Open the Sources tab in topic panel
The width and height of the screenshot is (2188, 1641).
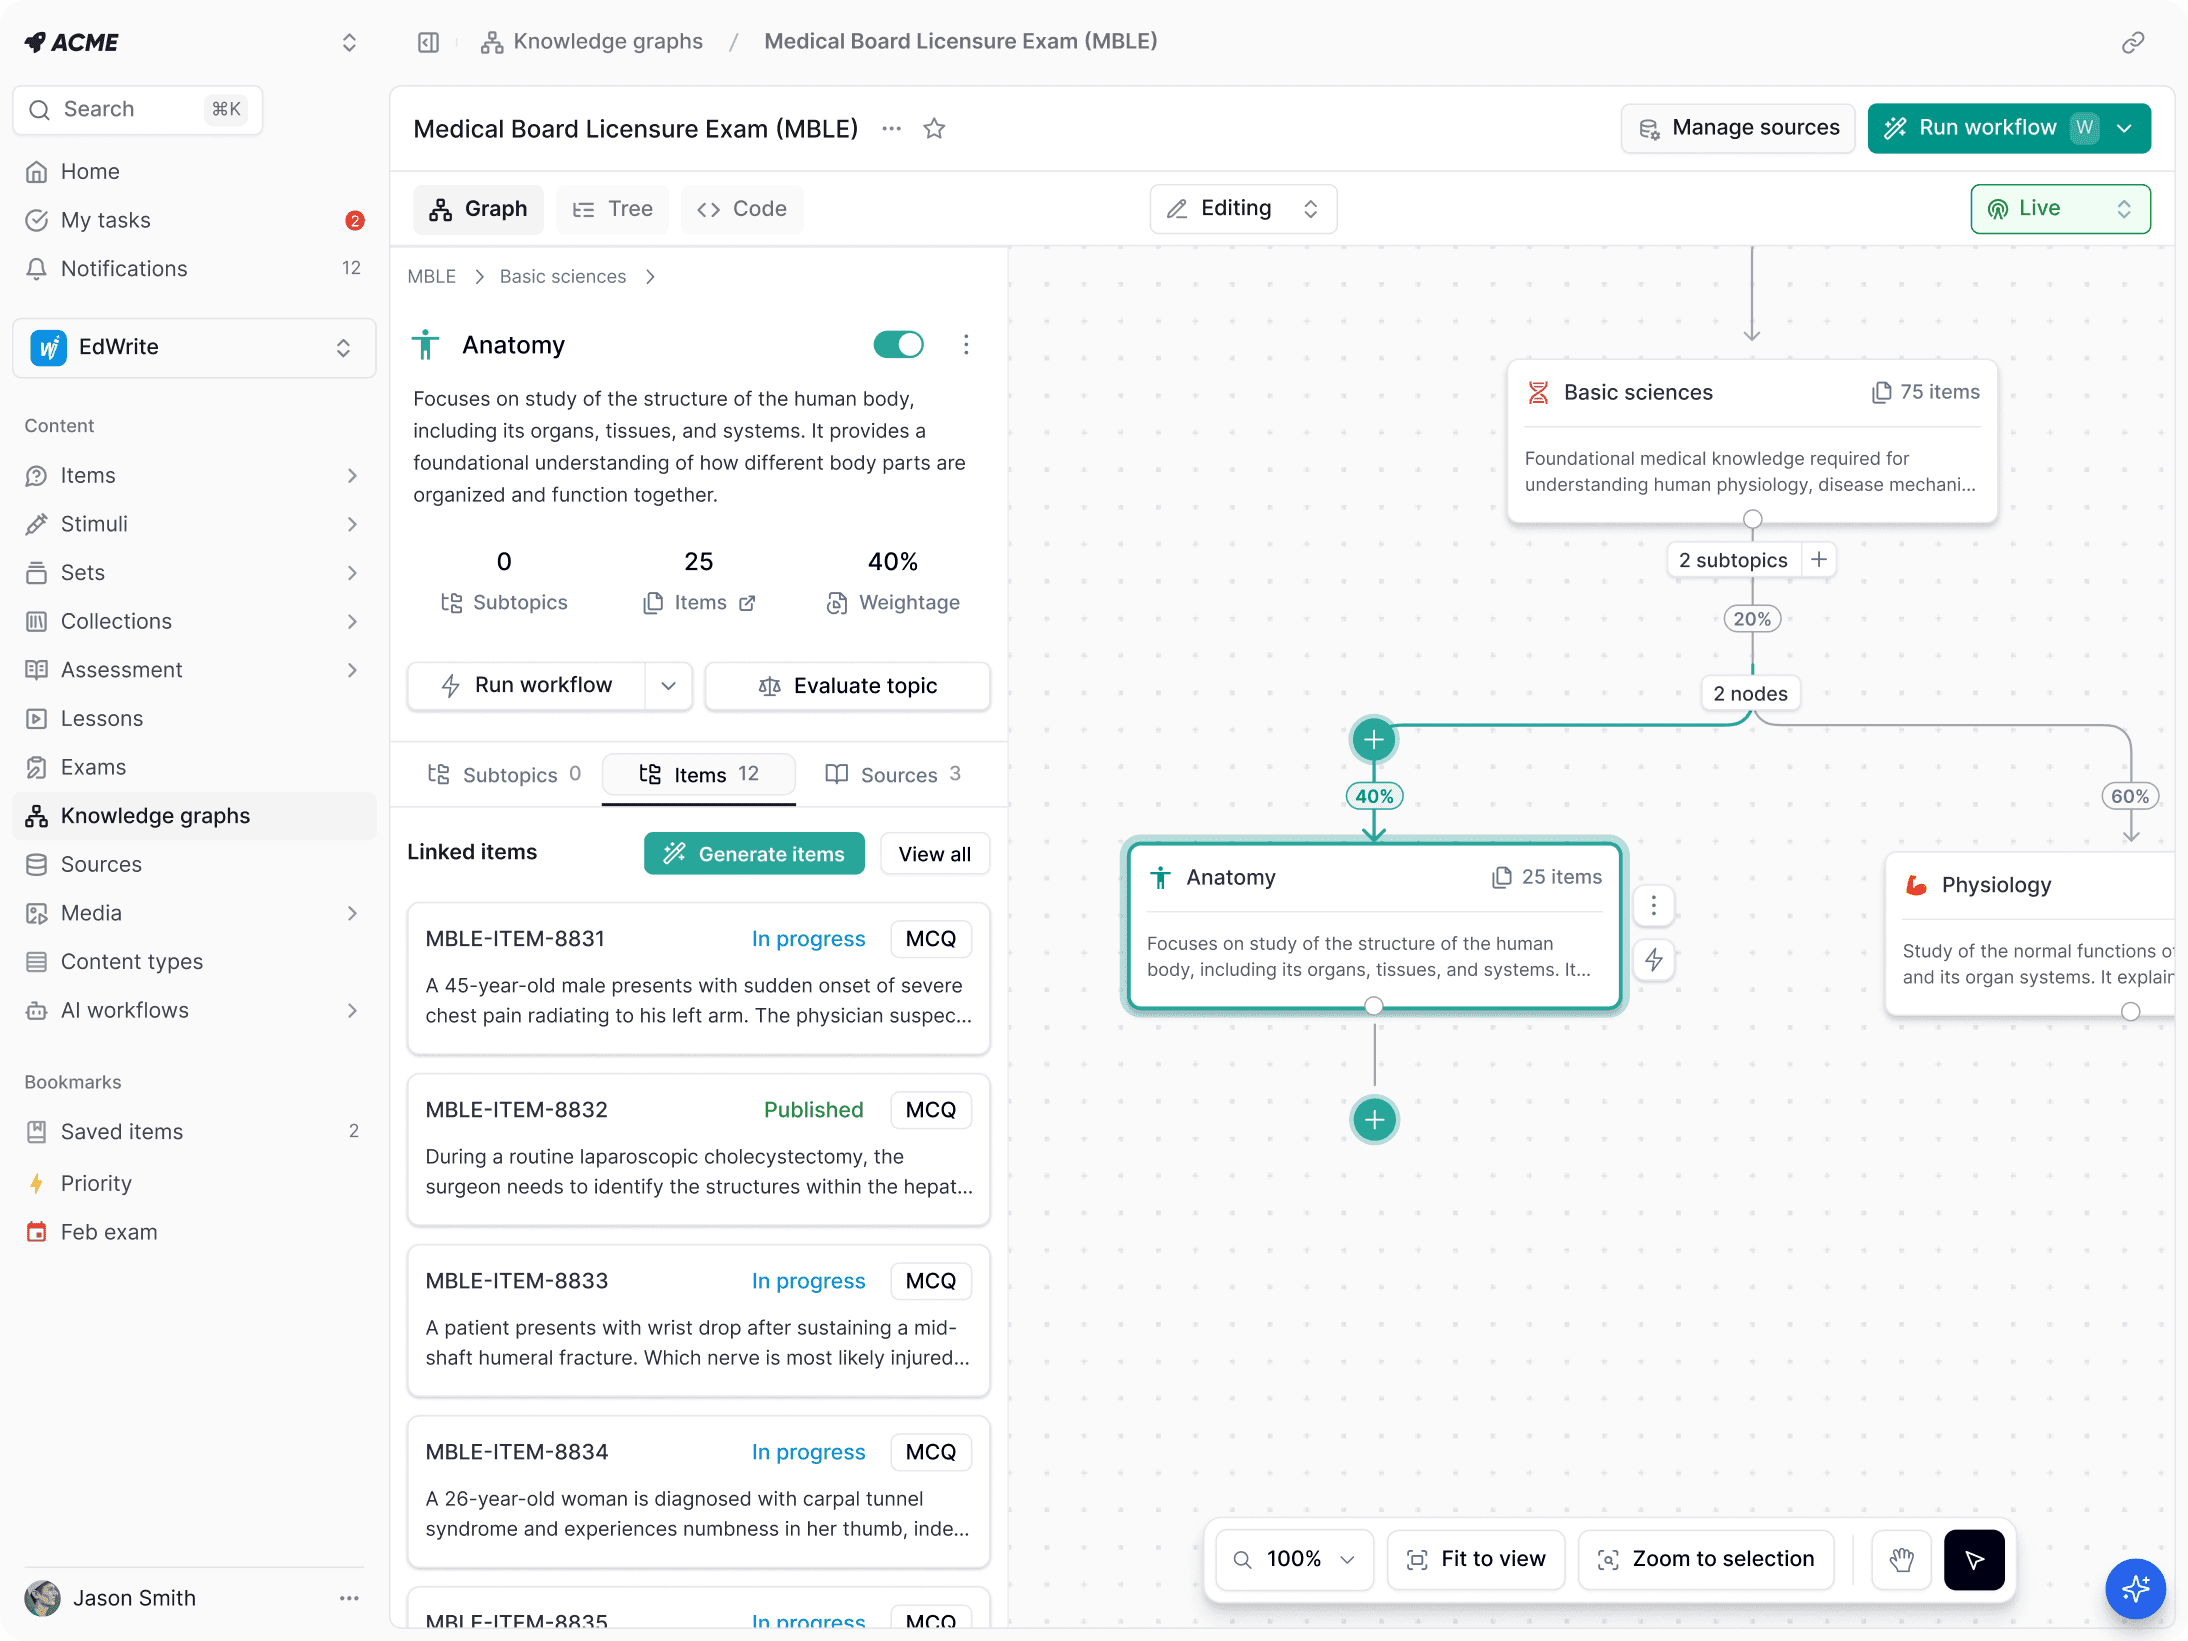pos(893,774)
